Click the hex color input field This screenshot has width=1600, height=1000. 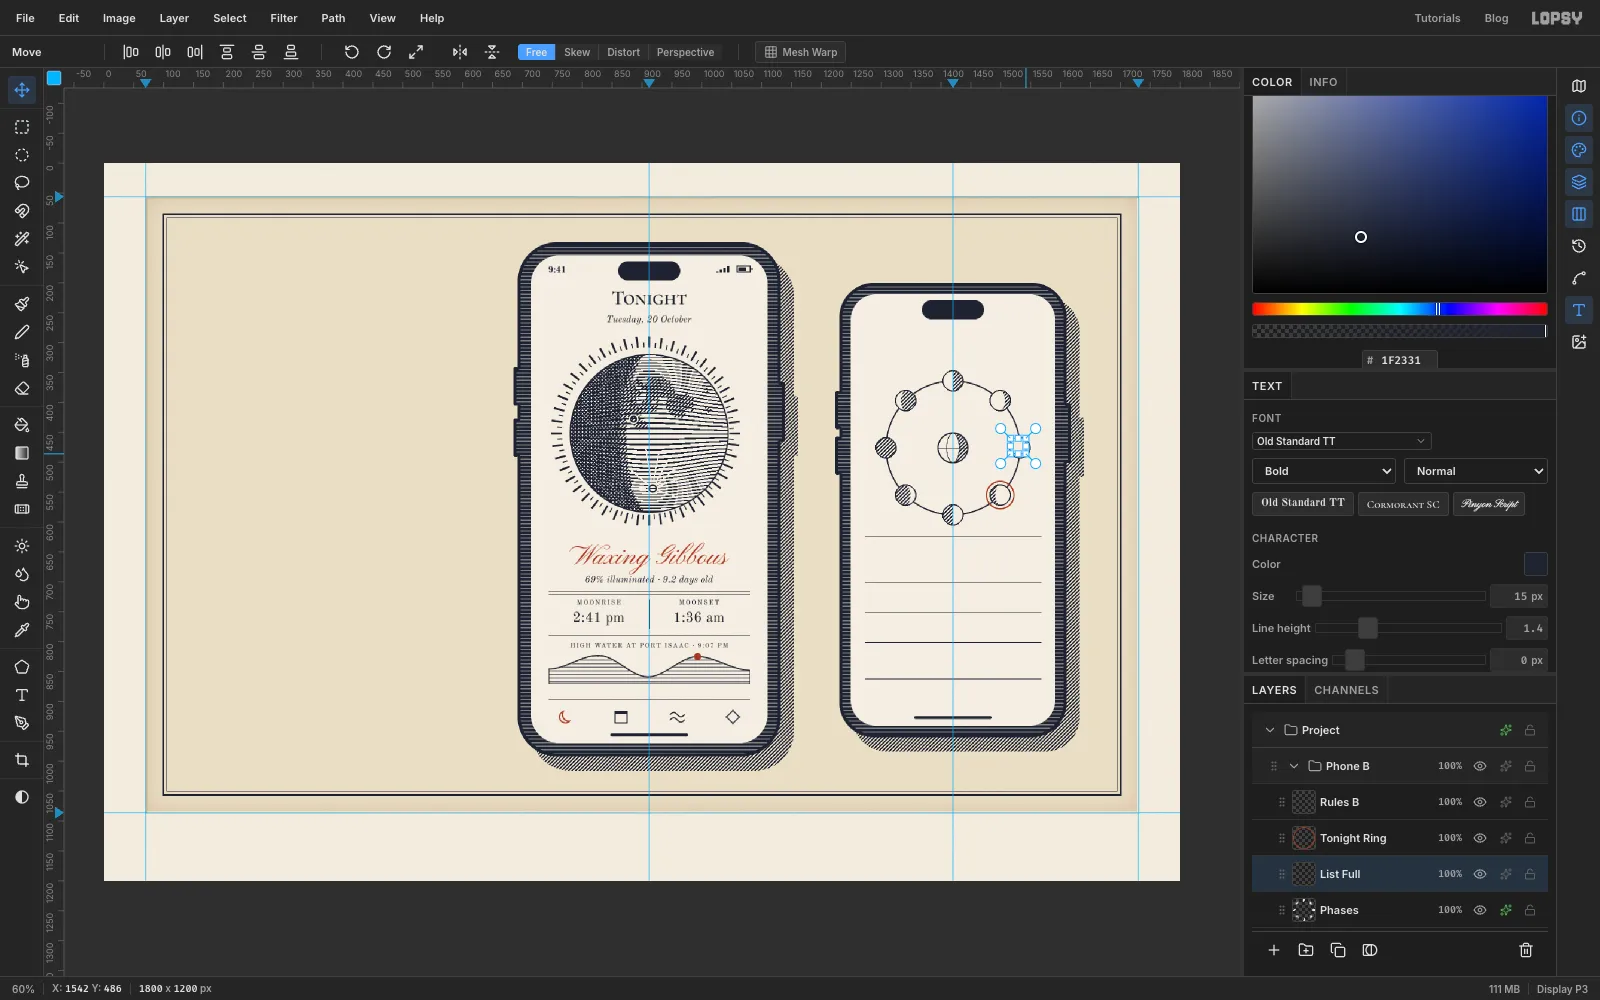point(1400,360)
